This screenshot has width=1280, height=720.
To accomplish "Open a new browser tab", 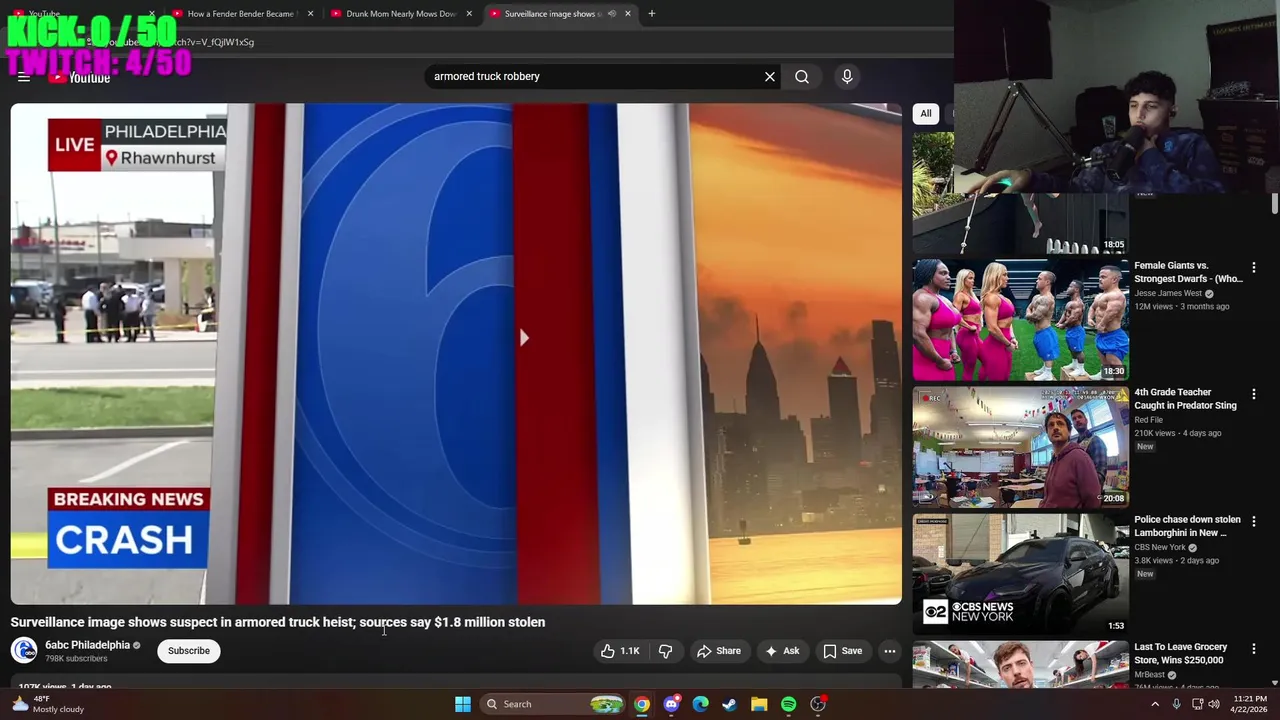I will pyautogui.click(x=651, y=14).
